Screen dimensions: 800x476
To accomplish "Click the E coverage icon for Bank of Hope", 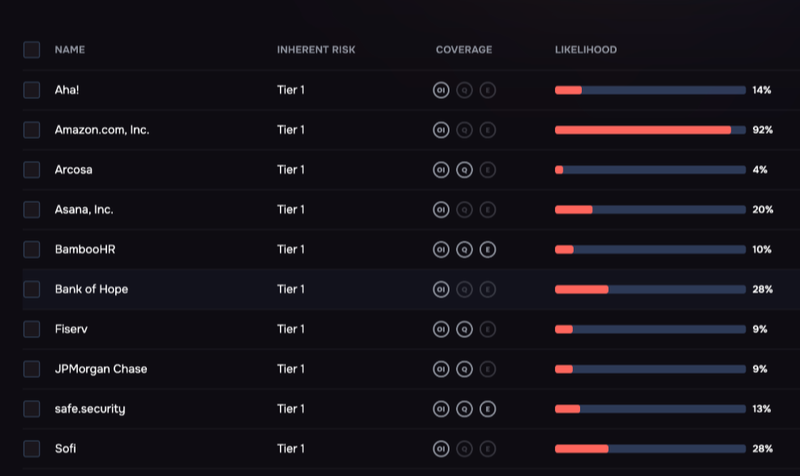I will pyautogui.click(x=487, y=289).
